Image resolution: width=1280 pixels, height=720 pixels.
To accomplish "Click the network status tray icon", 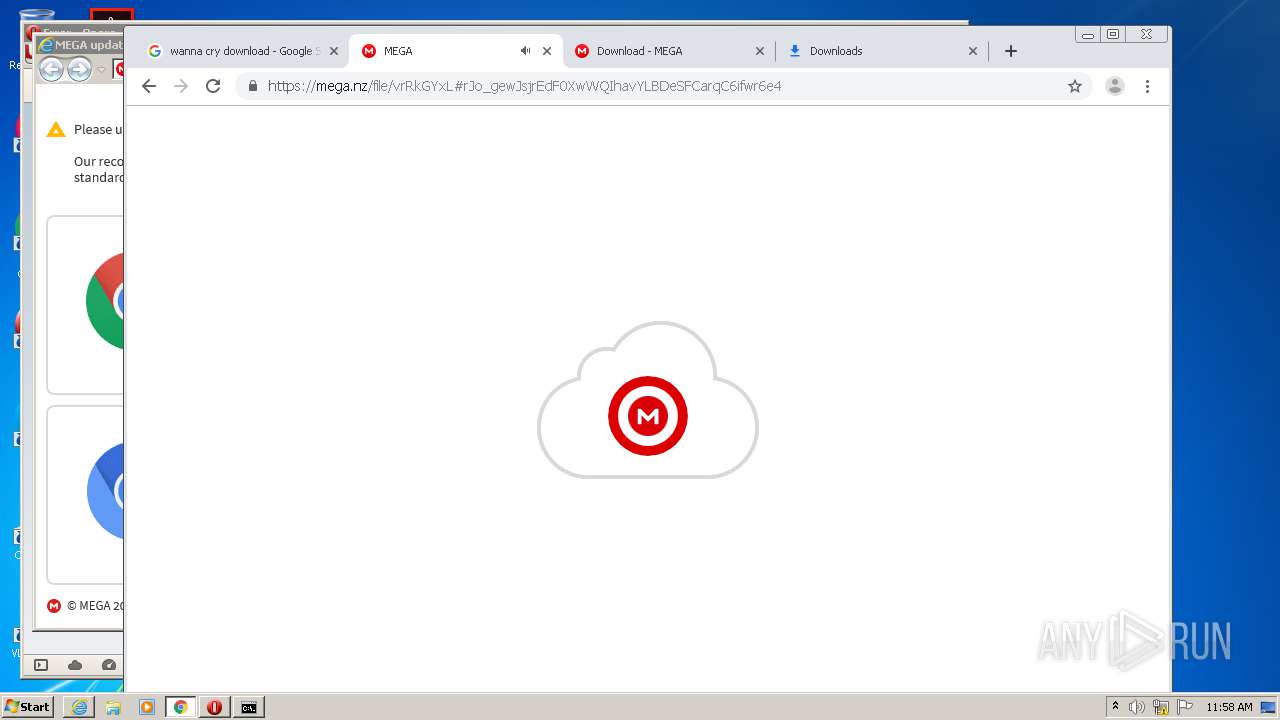I will (1161, 707).
